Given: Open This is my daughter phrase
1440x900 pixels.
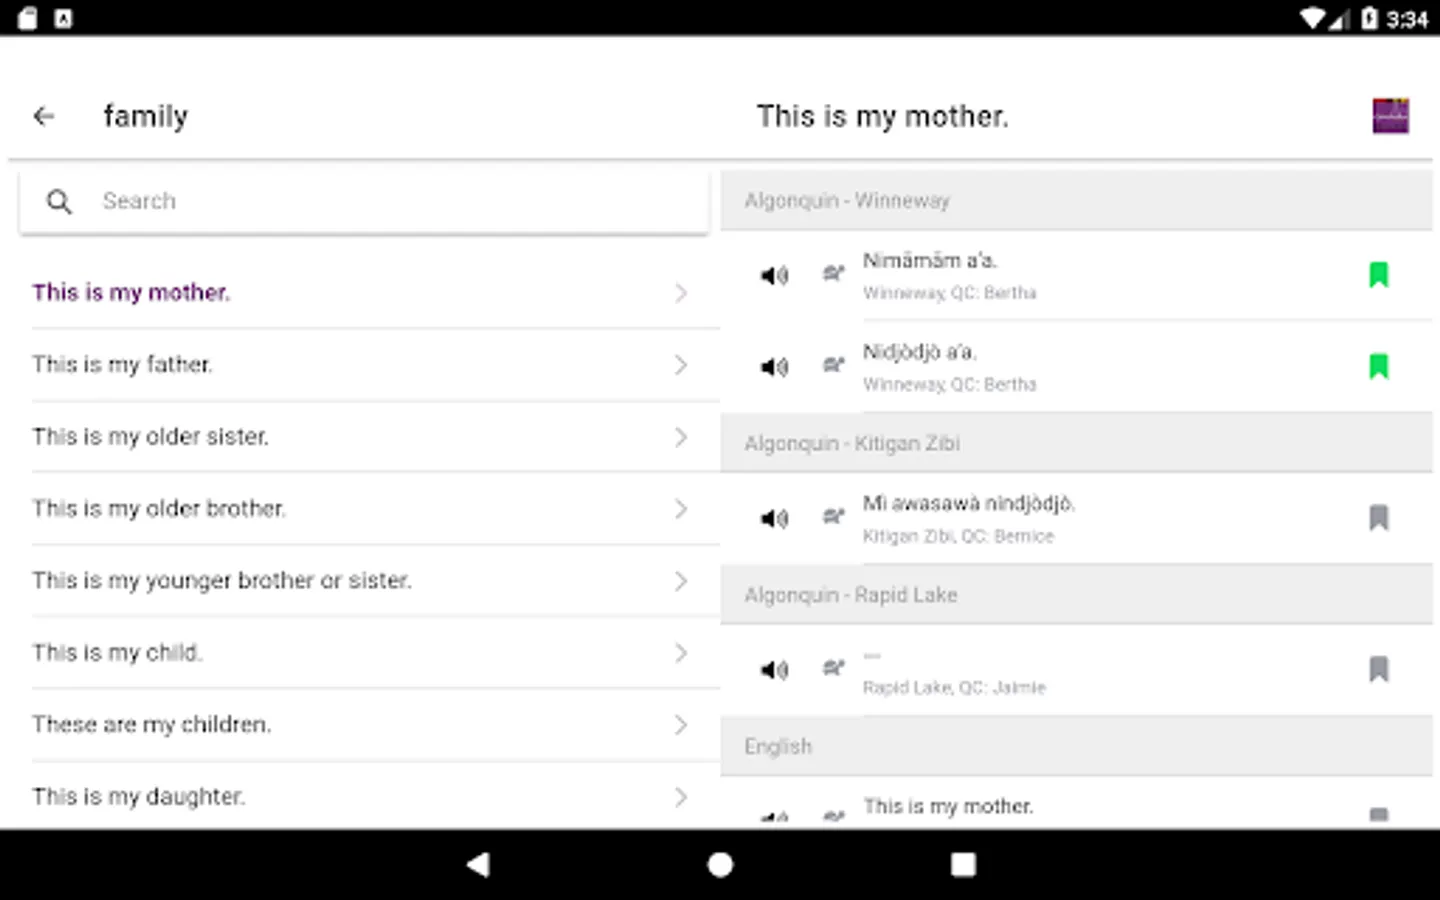Looking at the screenshot, I should pos(138,797).
